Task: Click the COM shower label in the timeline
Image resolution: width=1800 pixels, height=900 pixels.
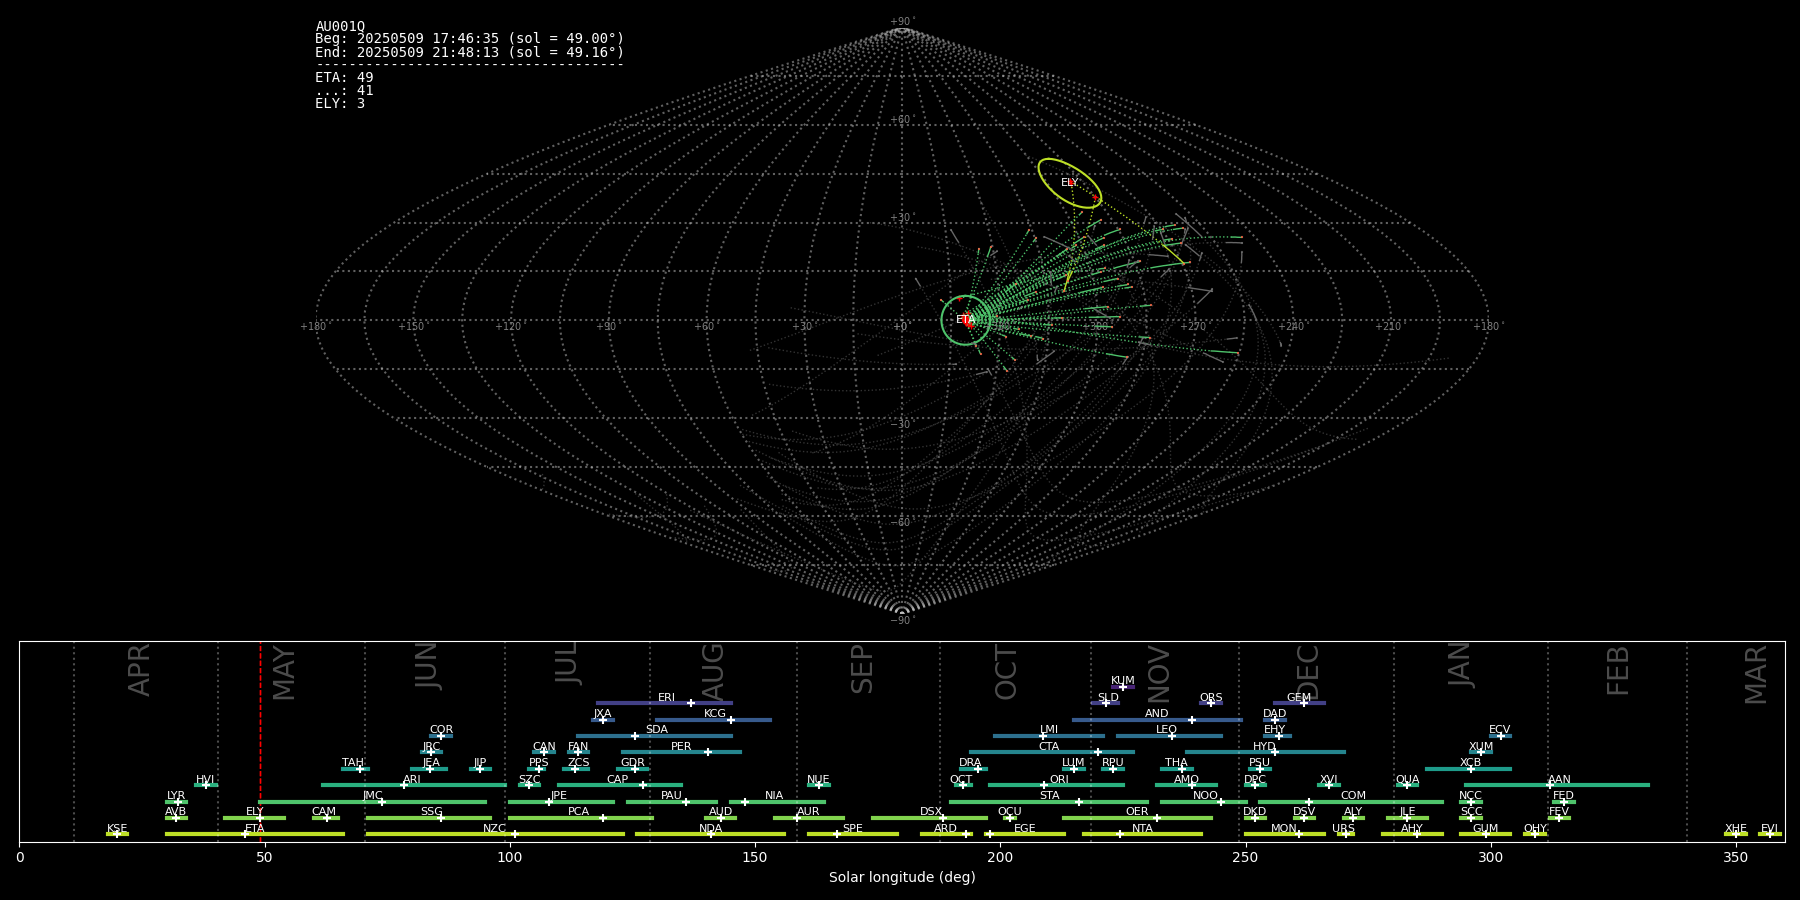Action: [1353, 796]
